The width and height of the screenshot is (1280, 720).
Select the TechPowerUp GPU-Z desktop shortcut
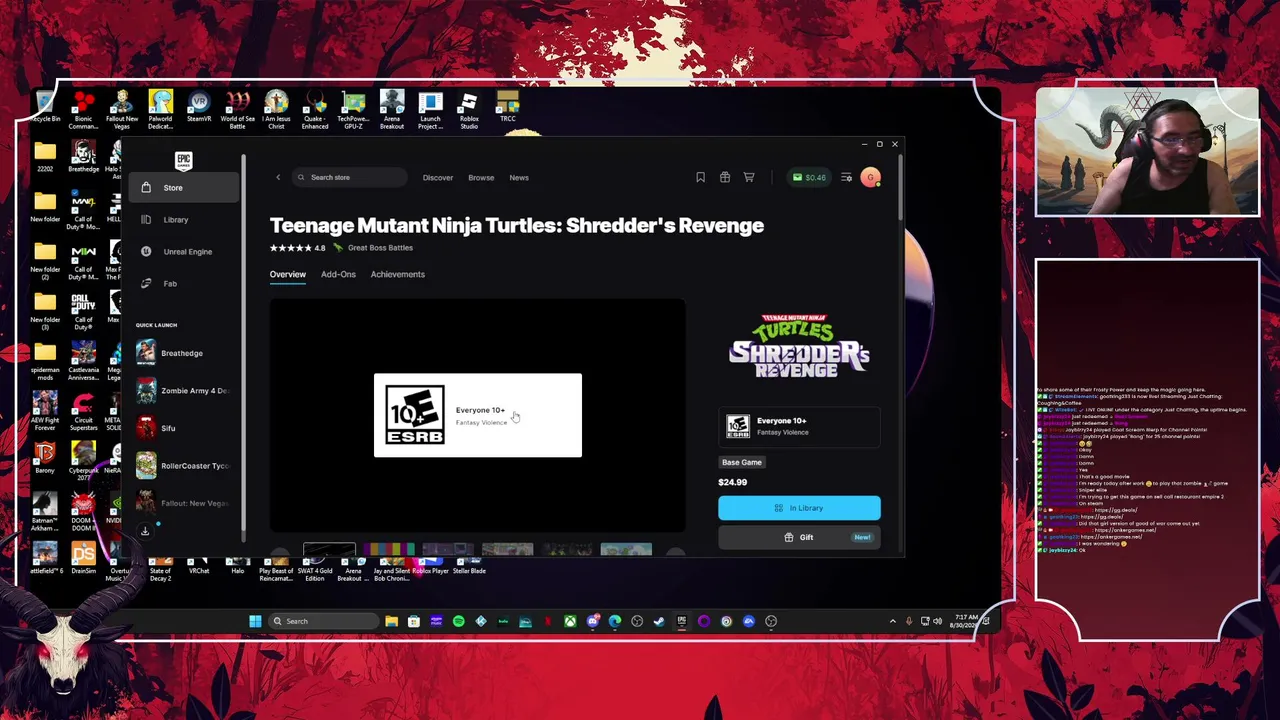(353, 110)
